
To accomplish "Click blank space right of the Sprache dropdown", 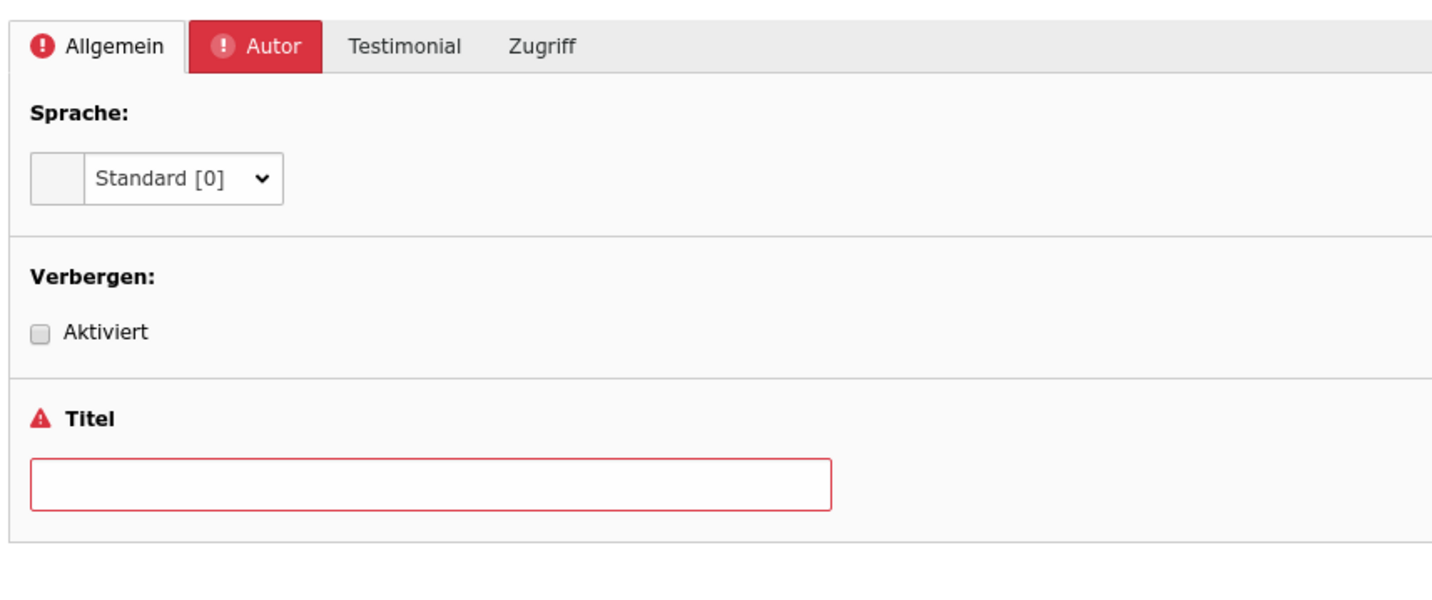I will (800, 179).
